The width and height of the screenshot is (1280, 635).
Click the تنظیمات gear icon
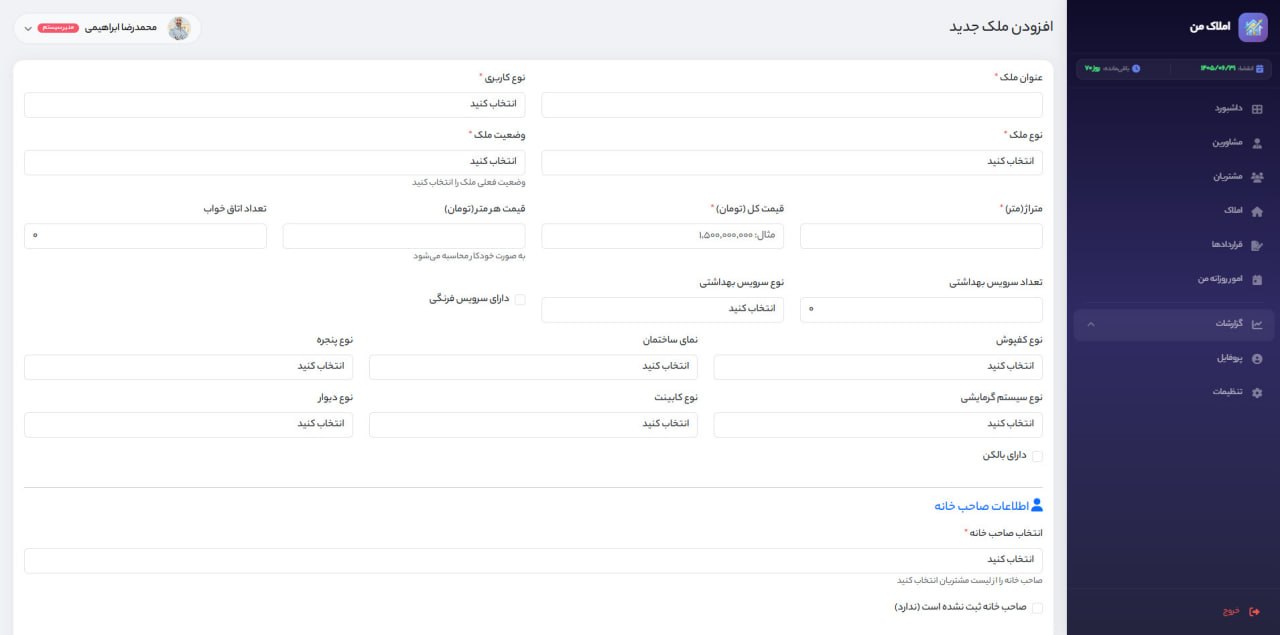click(x=1257, y=392)
